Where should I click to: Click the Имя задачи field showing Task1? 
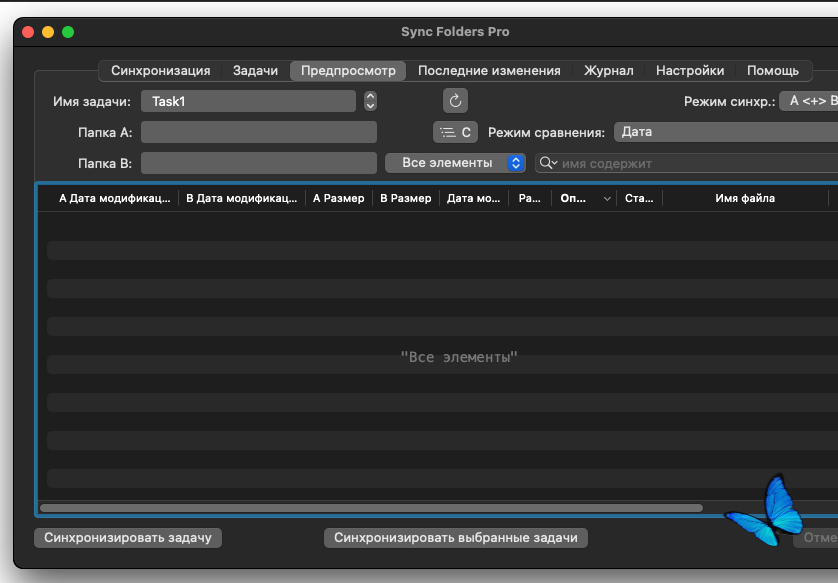[248, 101]
